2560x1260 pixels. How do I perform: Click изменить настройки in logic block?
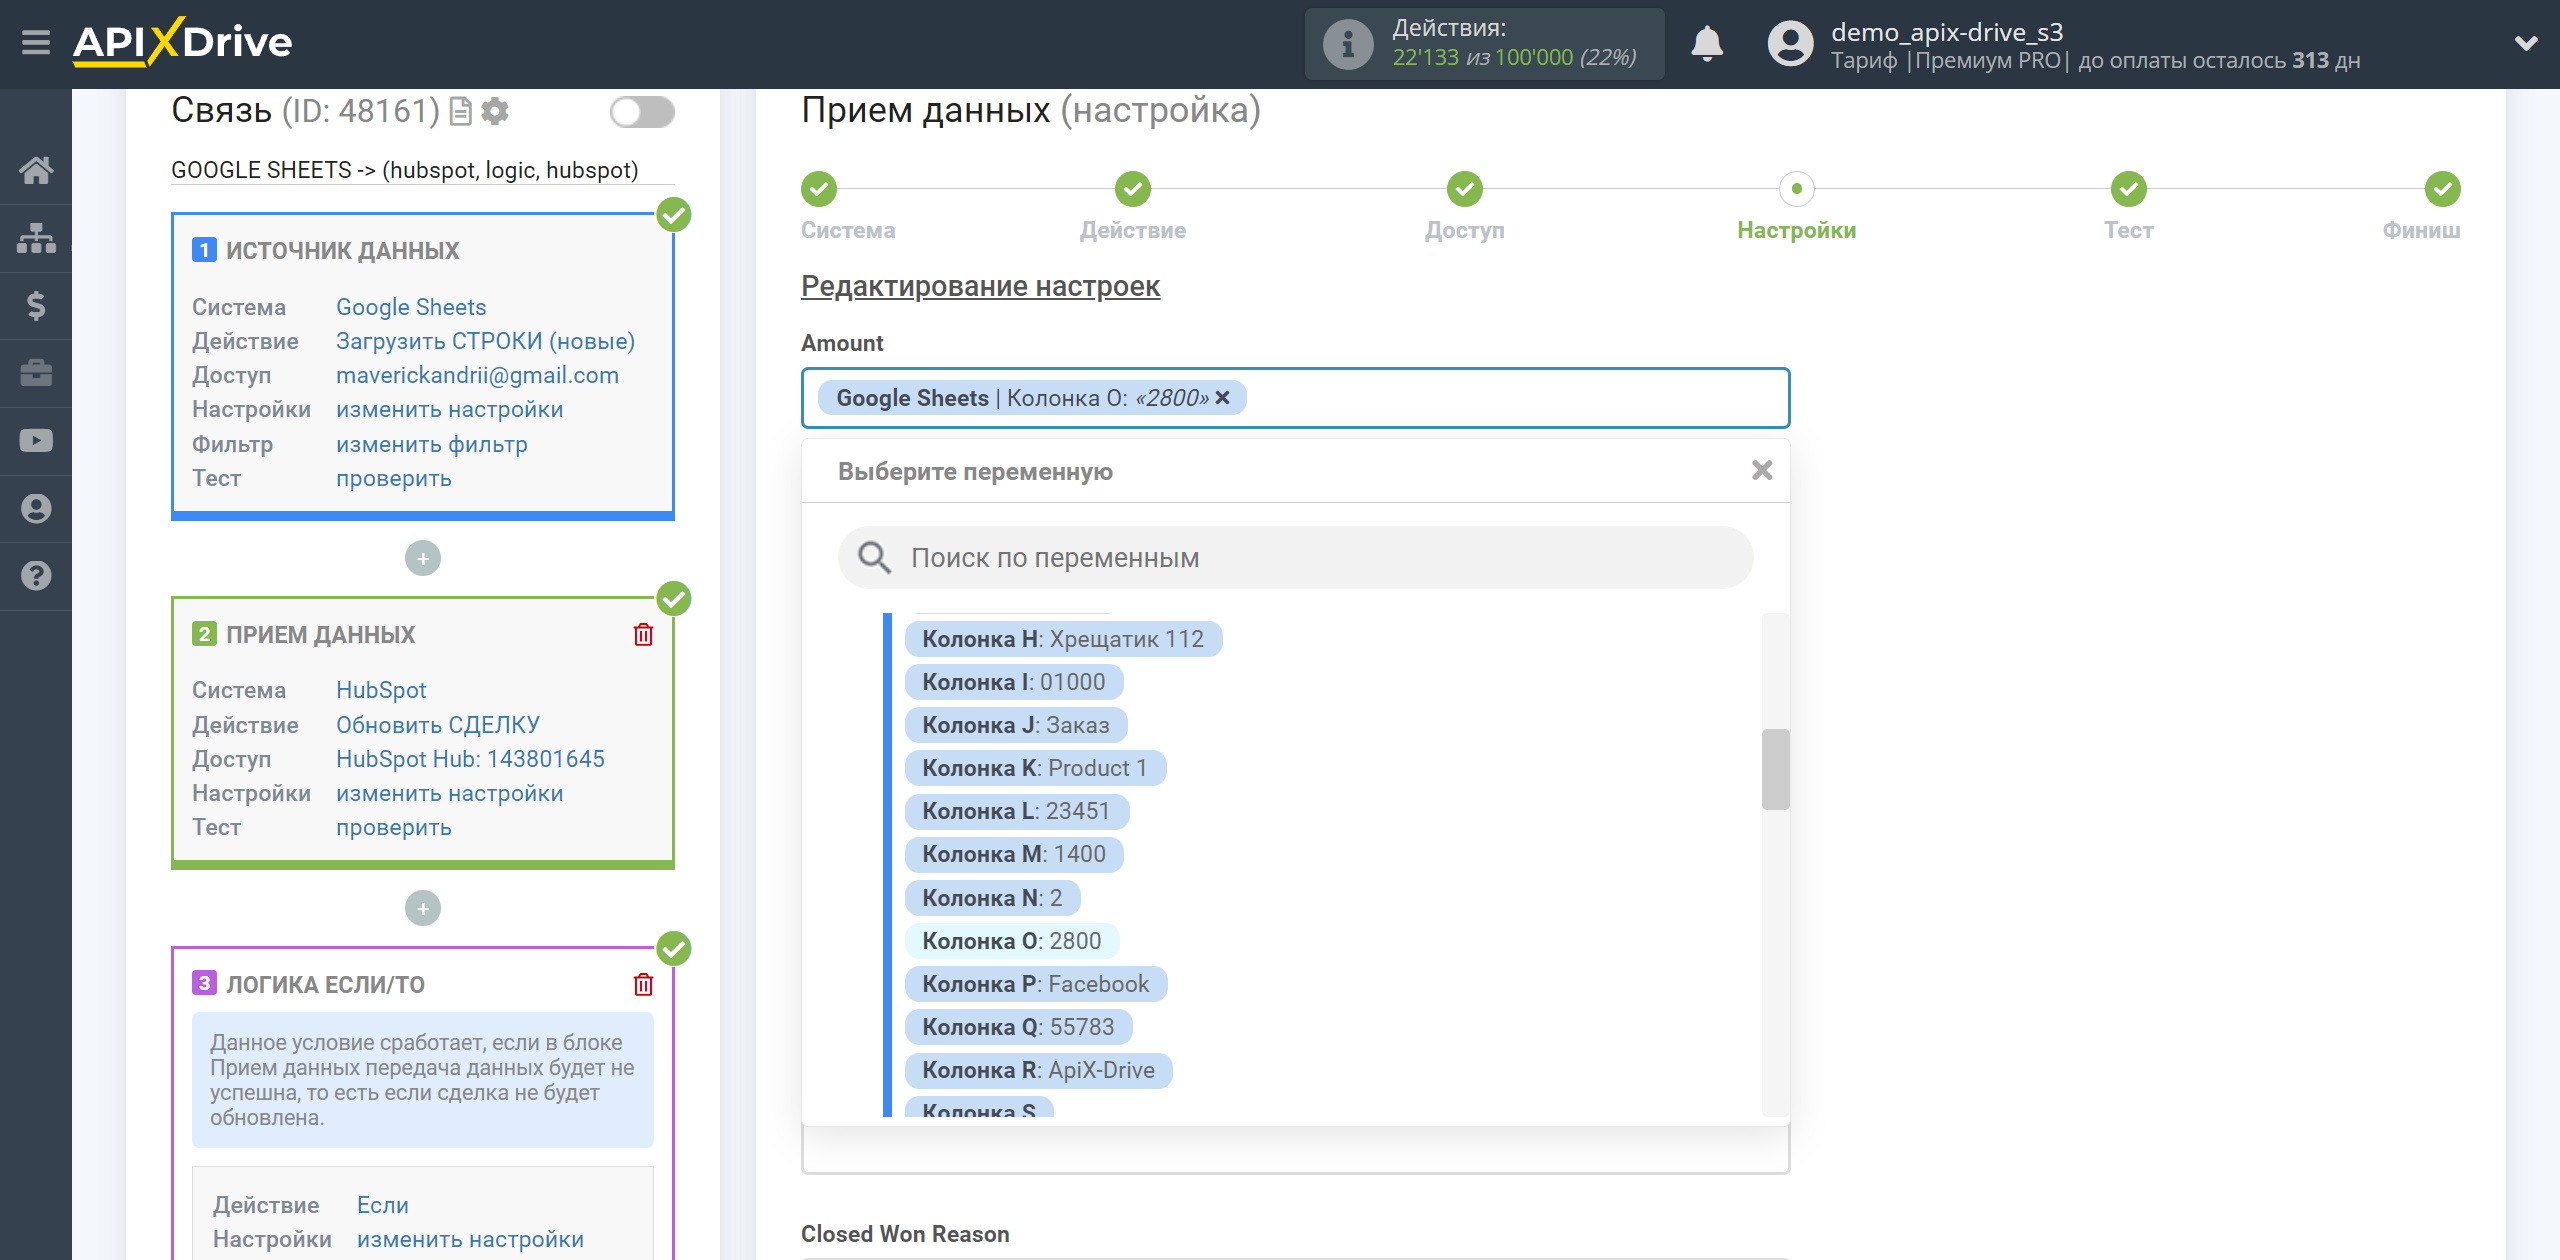(x=470, y=1239)
